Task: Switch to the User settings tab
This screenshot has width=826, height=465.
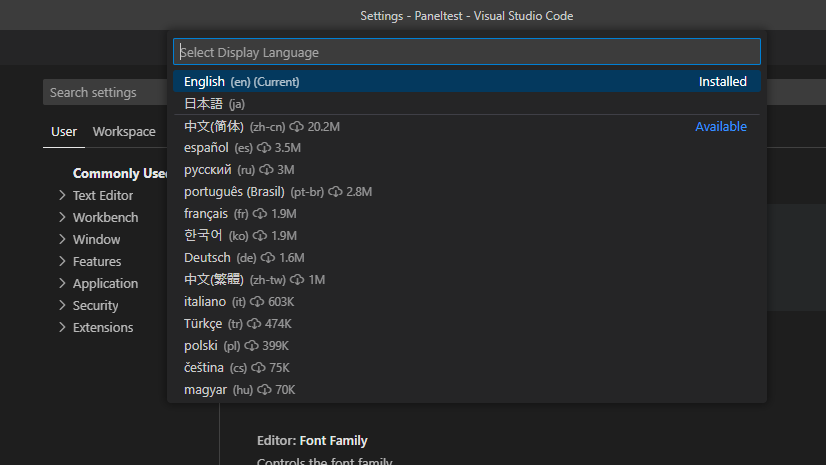Action: [64, 132]
